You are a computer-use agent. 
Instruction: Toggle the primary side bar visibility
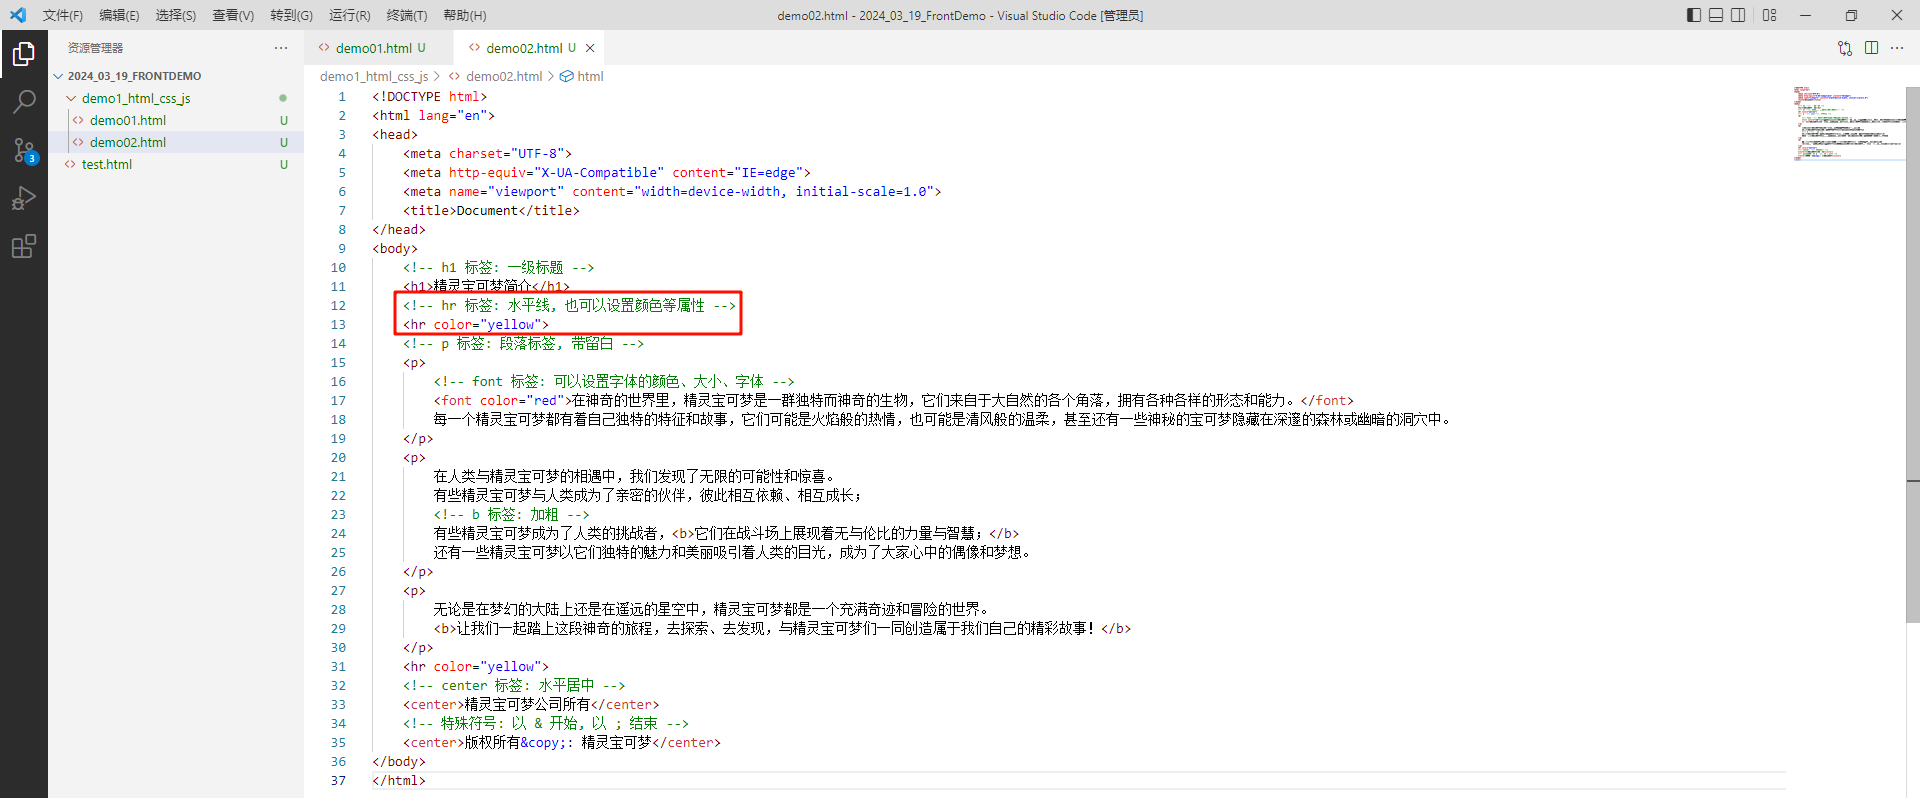coord(1694,15)
